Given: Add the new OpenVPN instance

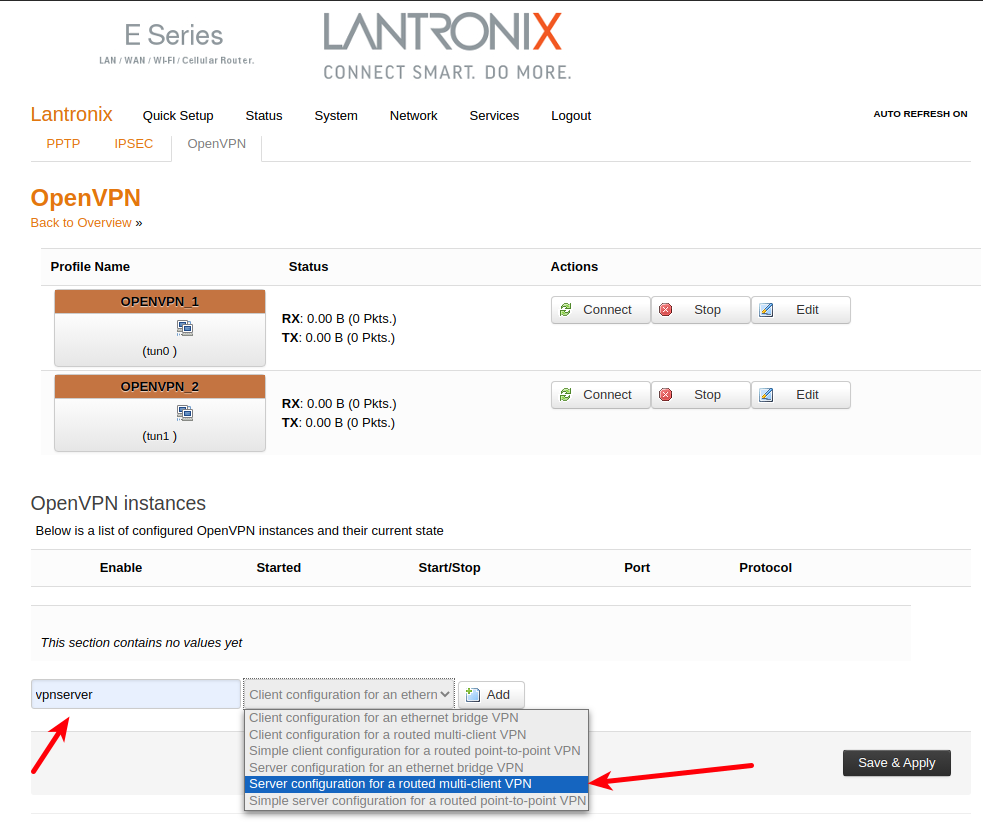Looking at the screenshot, I should (492, 695).
